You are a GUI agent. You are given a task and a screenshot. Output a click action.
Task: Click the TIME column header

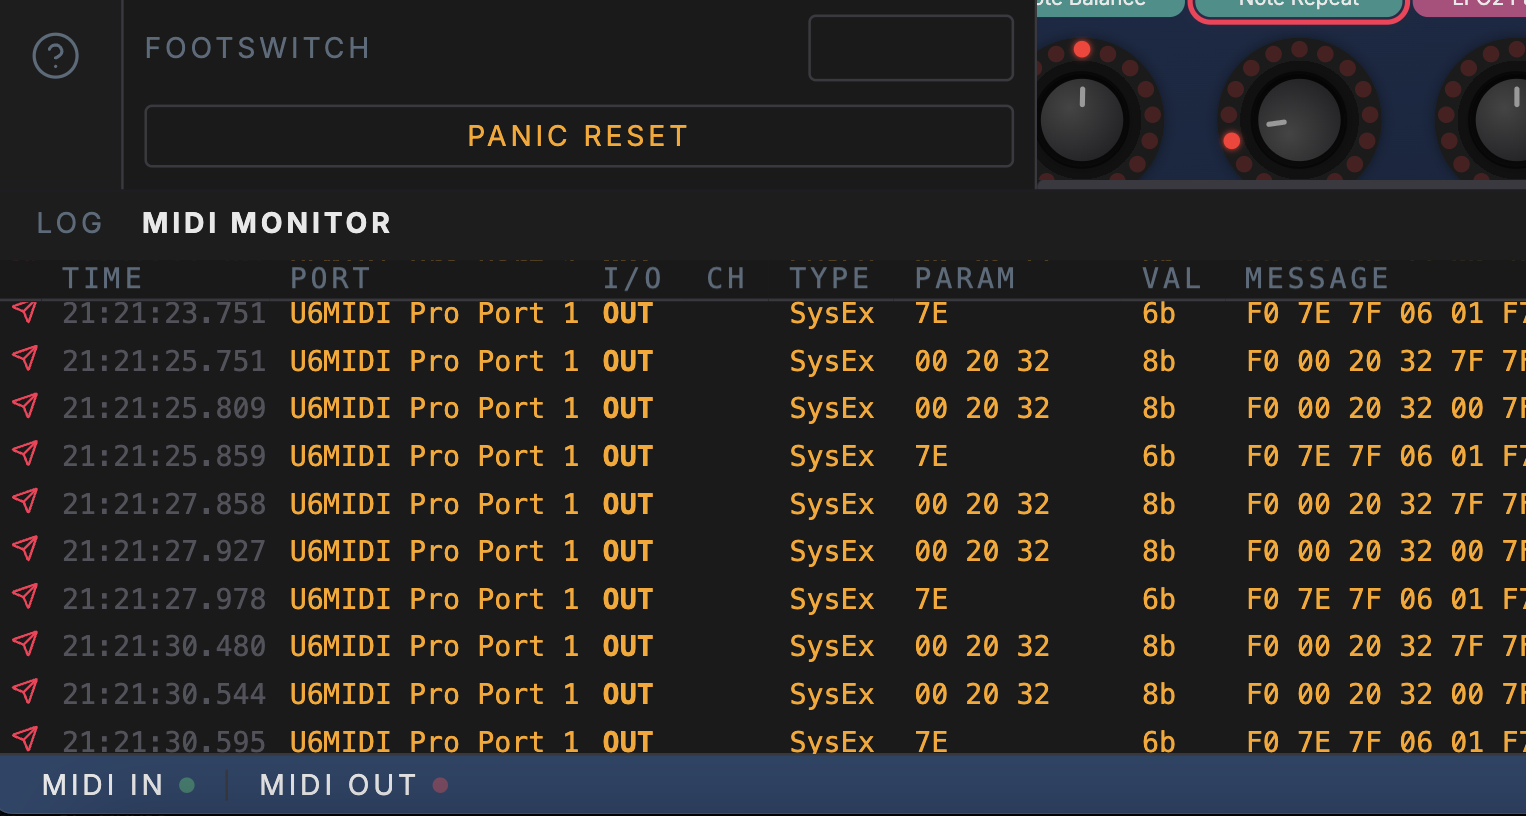coord(102,278)
